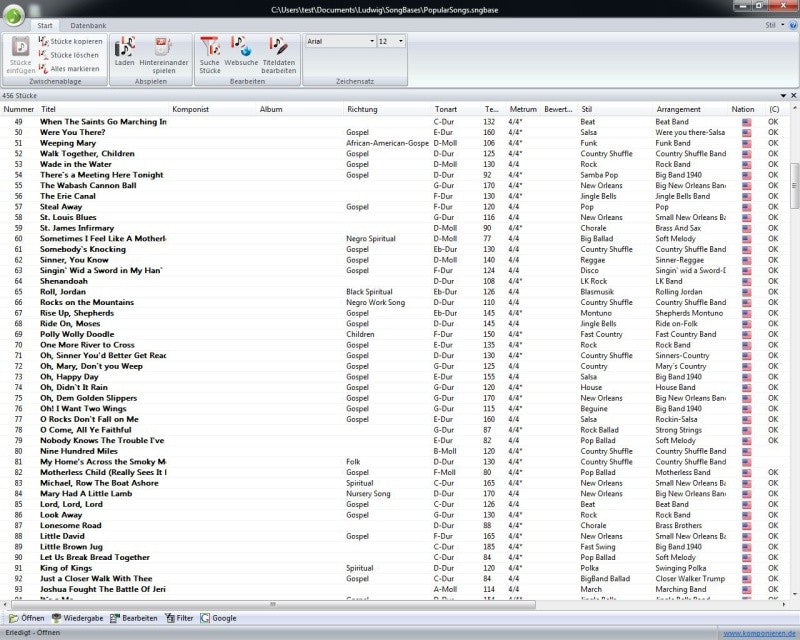This screenshot has height=640, width=800.
Task: Choose the Stücke löschen icon
Action: pyautogui.click(x=44, y=55)
